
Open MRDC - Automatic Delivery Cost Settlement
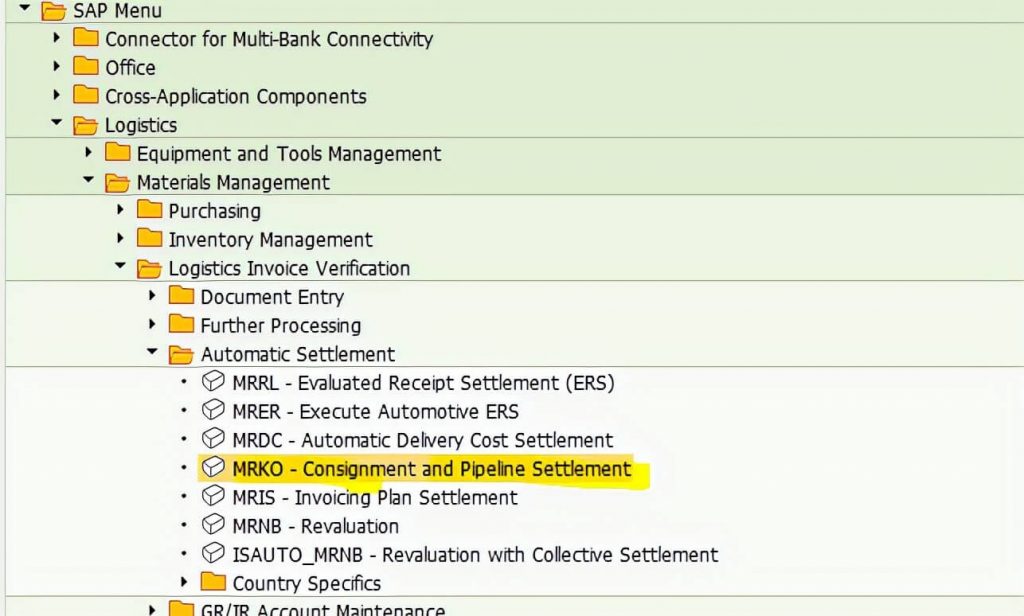coord(423,440)
